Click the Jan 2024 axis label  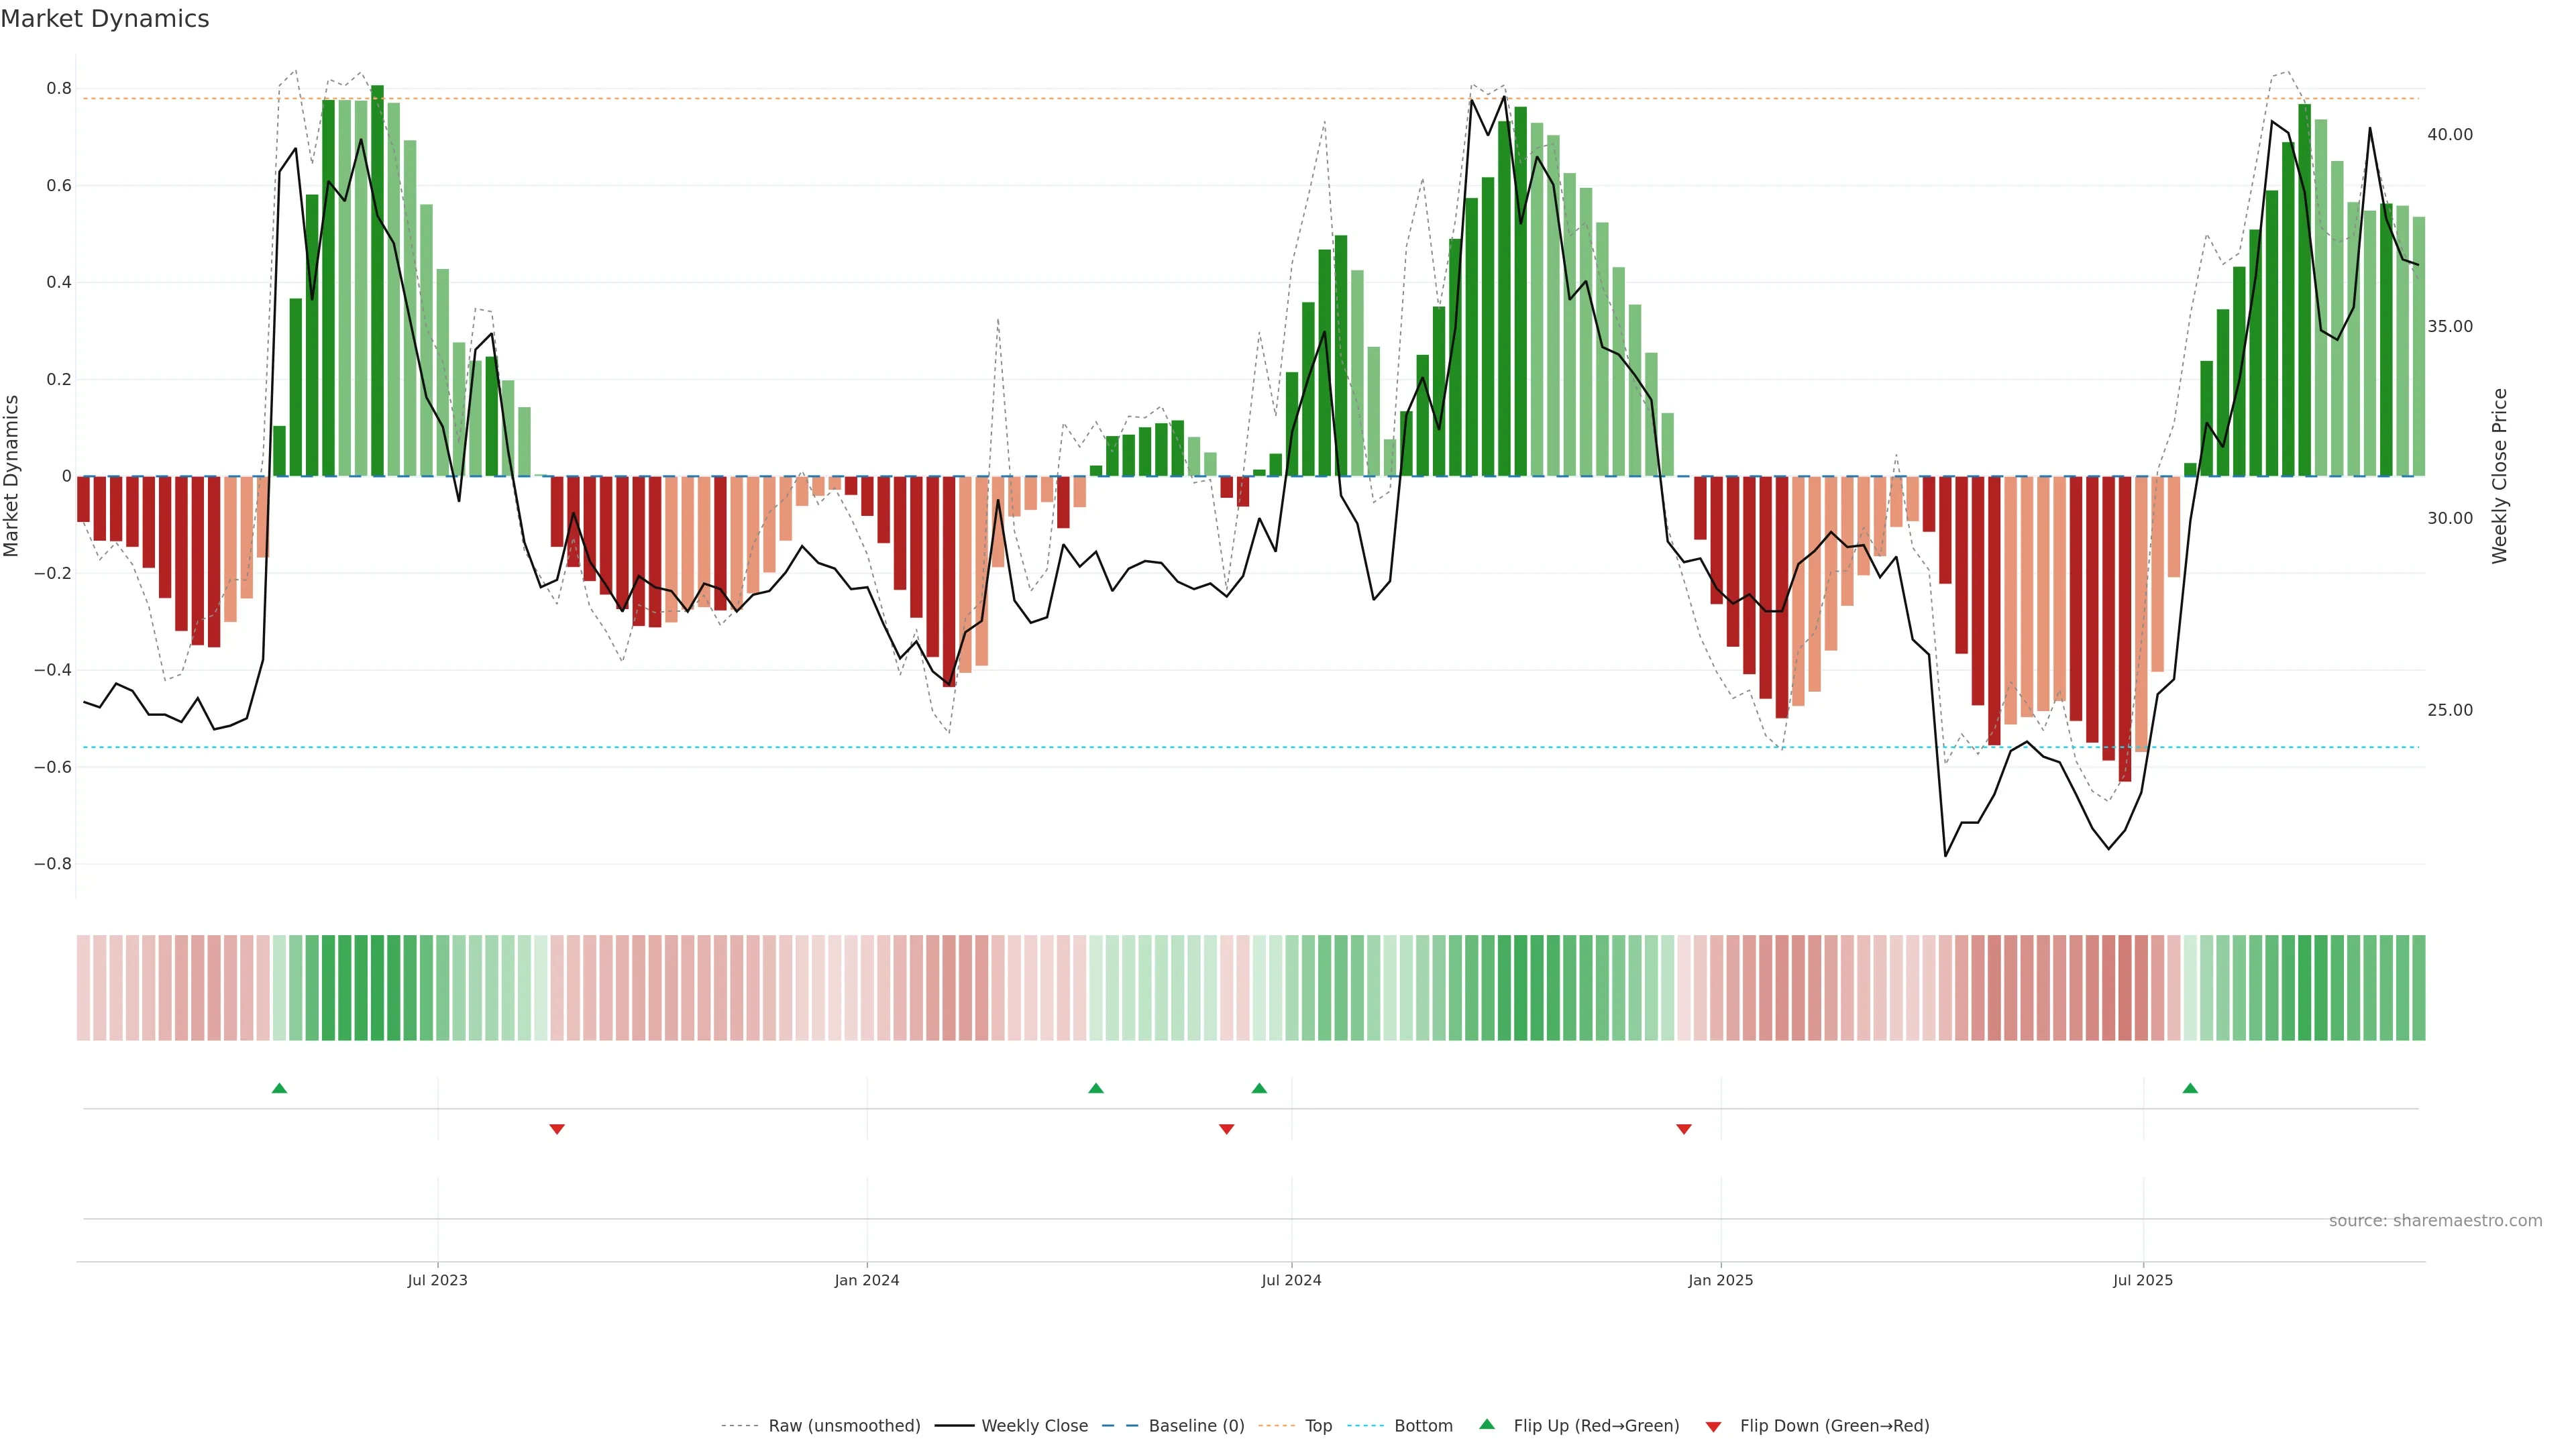coord(867,1280)
